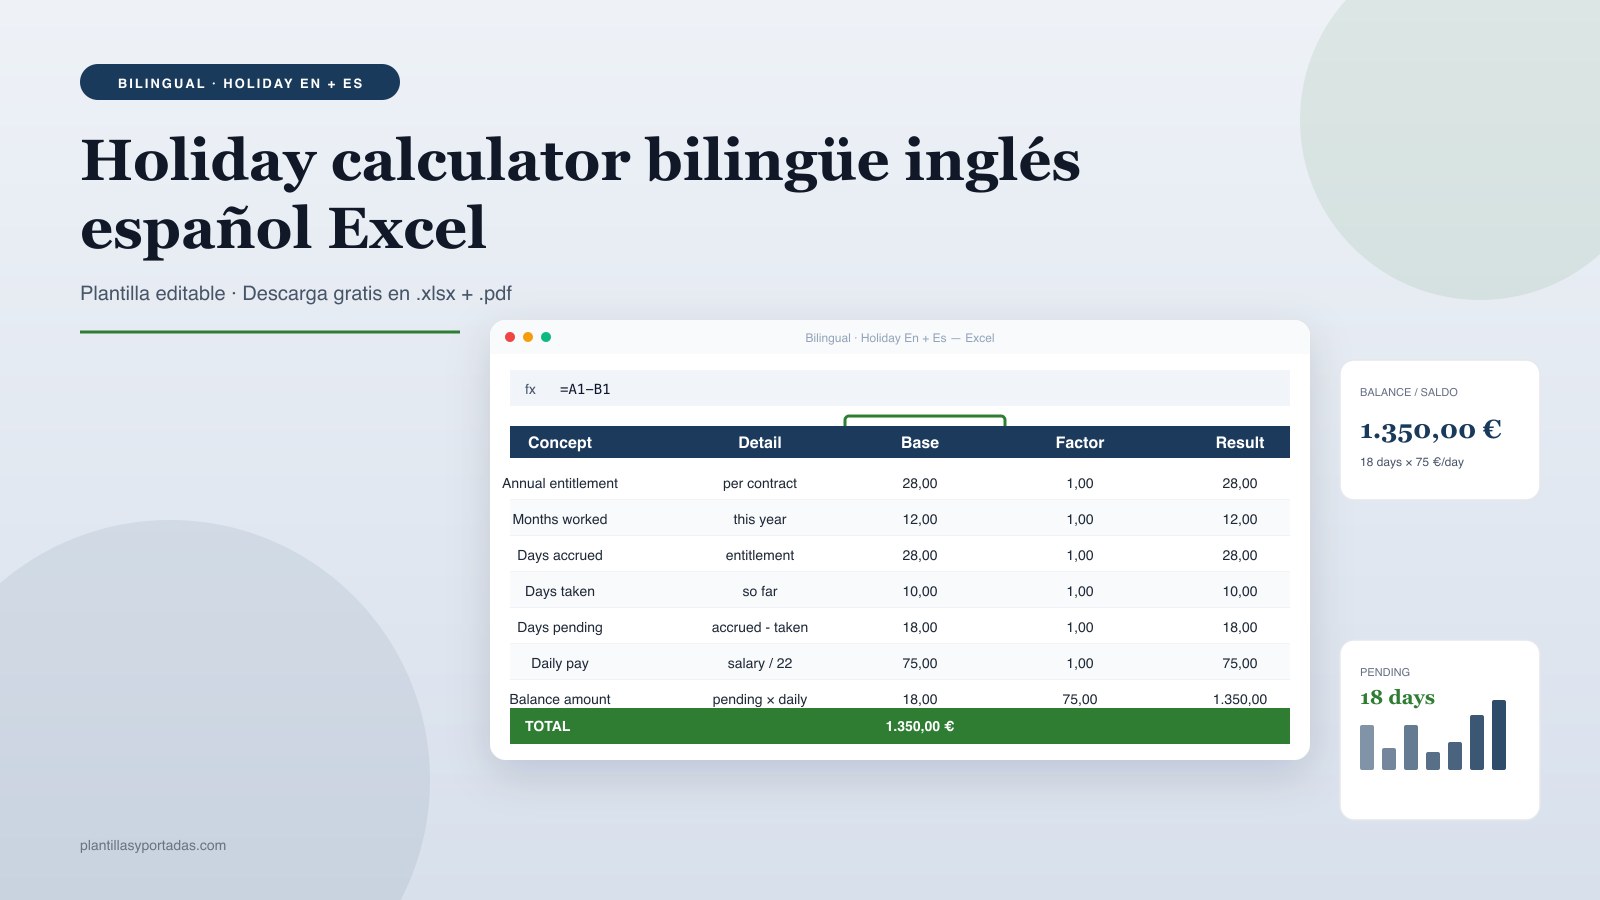The image size is (1600, 900).
Task: Click the tallest bar in Pending chart
Action: [x=1499, y=735]
